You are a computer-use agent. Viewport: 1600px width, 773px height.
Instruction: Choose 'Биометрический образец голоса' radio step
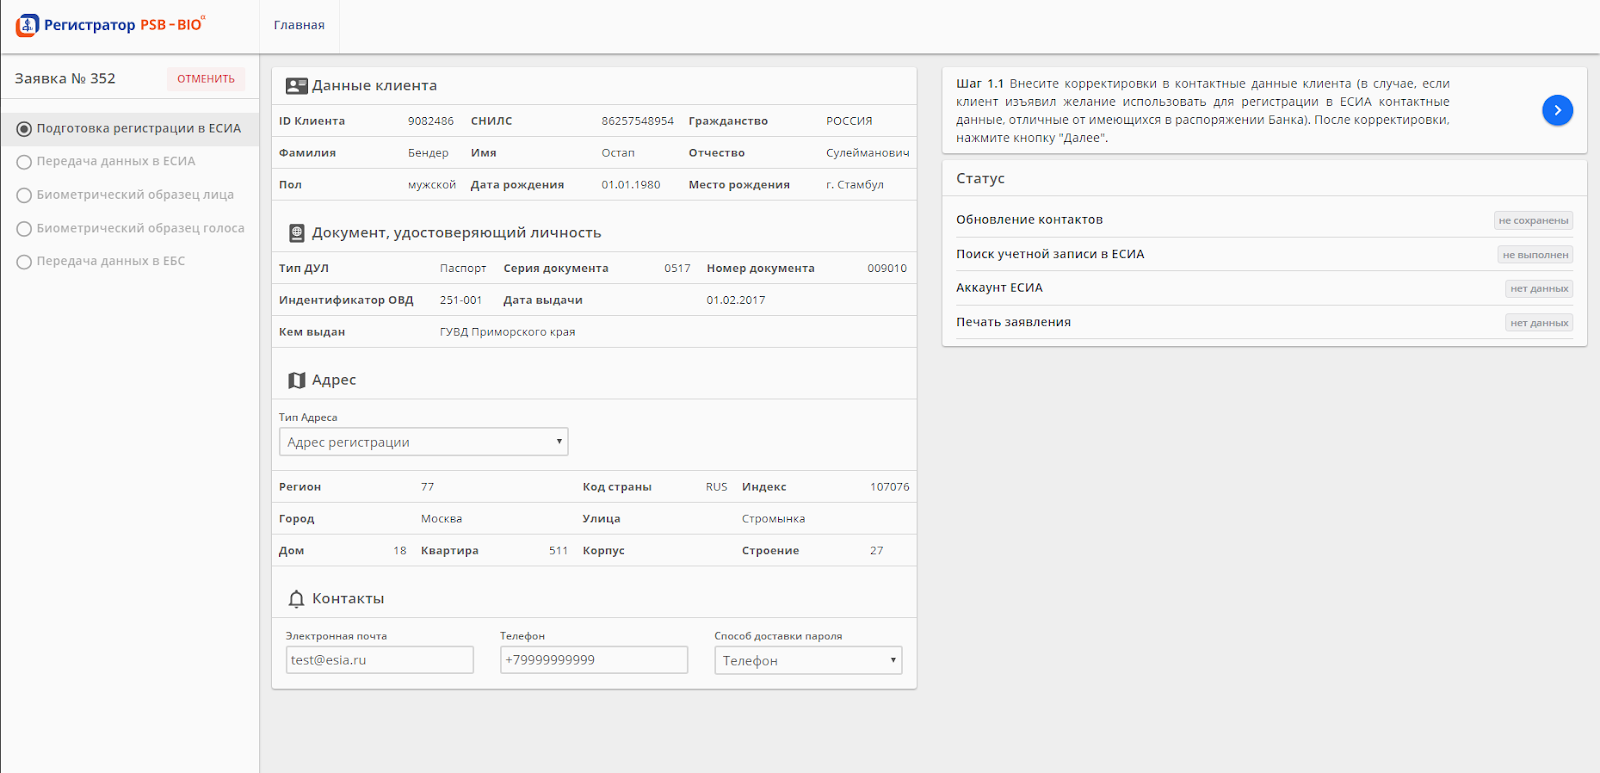pyautogui.click(x=24, y=229)
